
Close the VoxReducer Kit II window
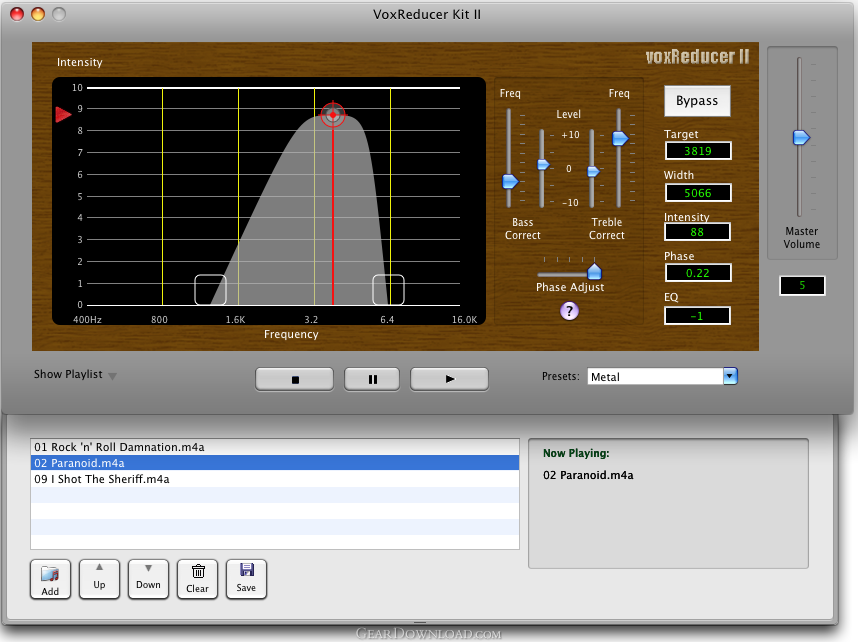[17, 14]
